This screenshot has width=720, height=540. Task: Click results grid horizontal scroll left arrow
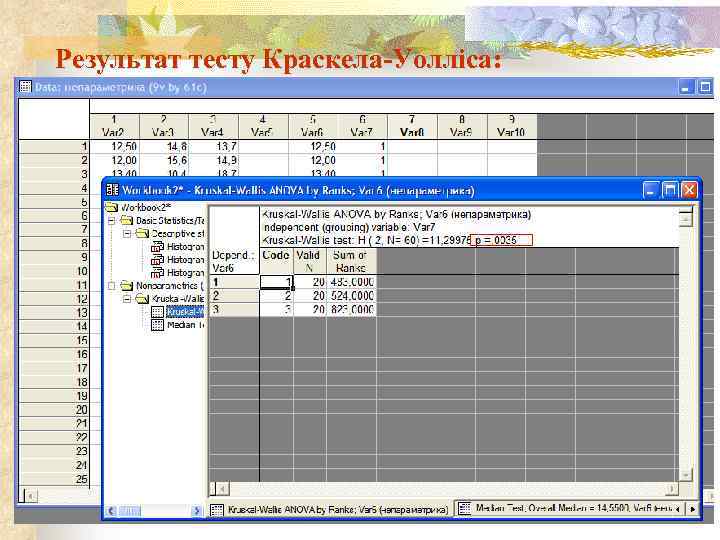click(x=222, y=489)
